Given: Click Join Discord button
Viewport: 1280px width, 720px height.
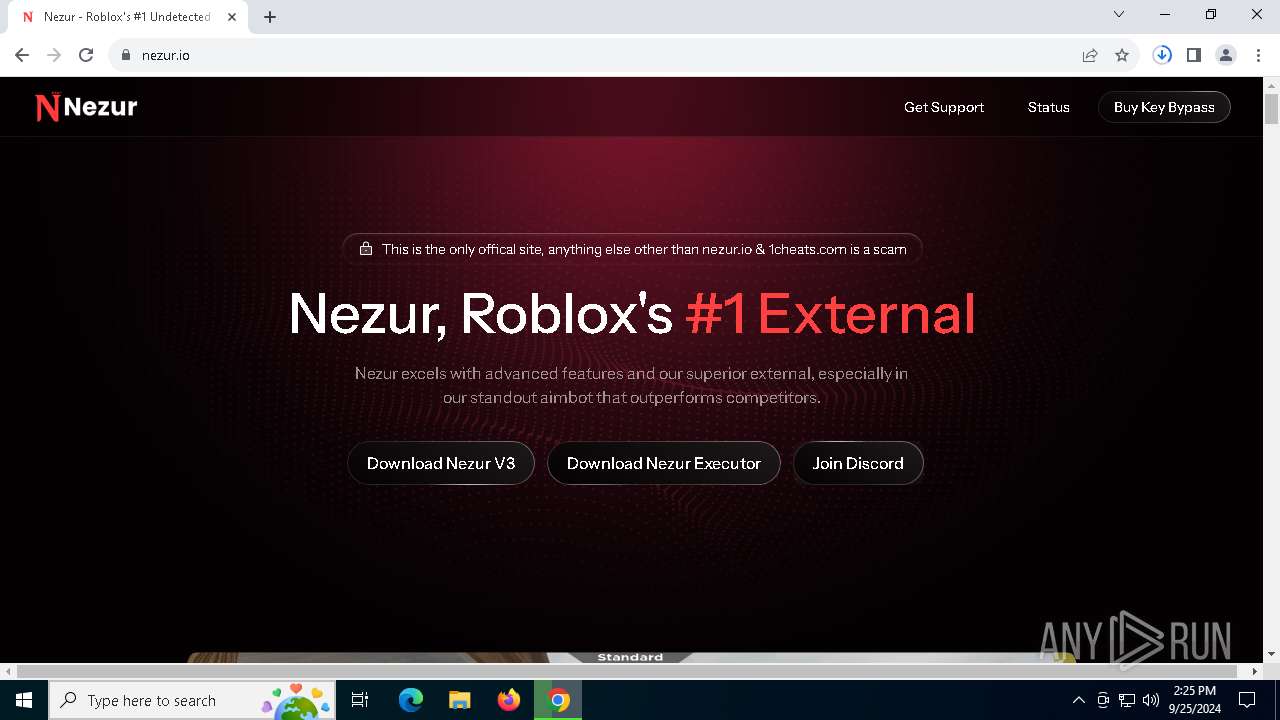Looking at the screenshot, I should coord(858,463).
